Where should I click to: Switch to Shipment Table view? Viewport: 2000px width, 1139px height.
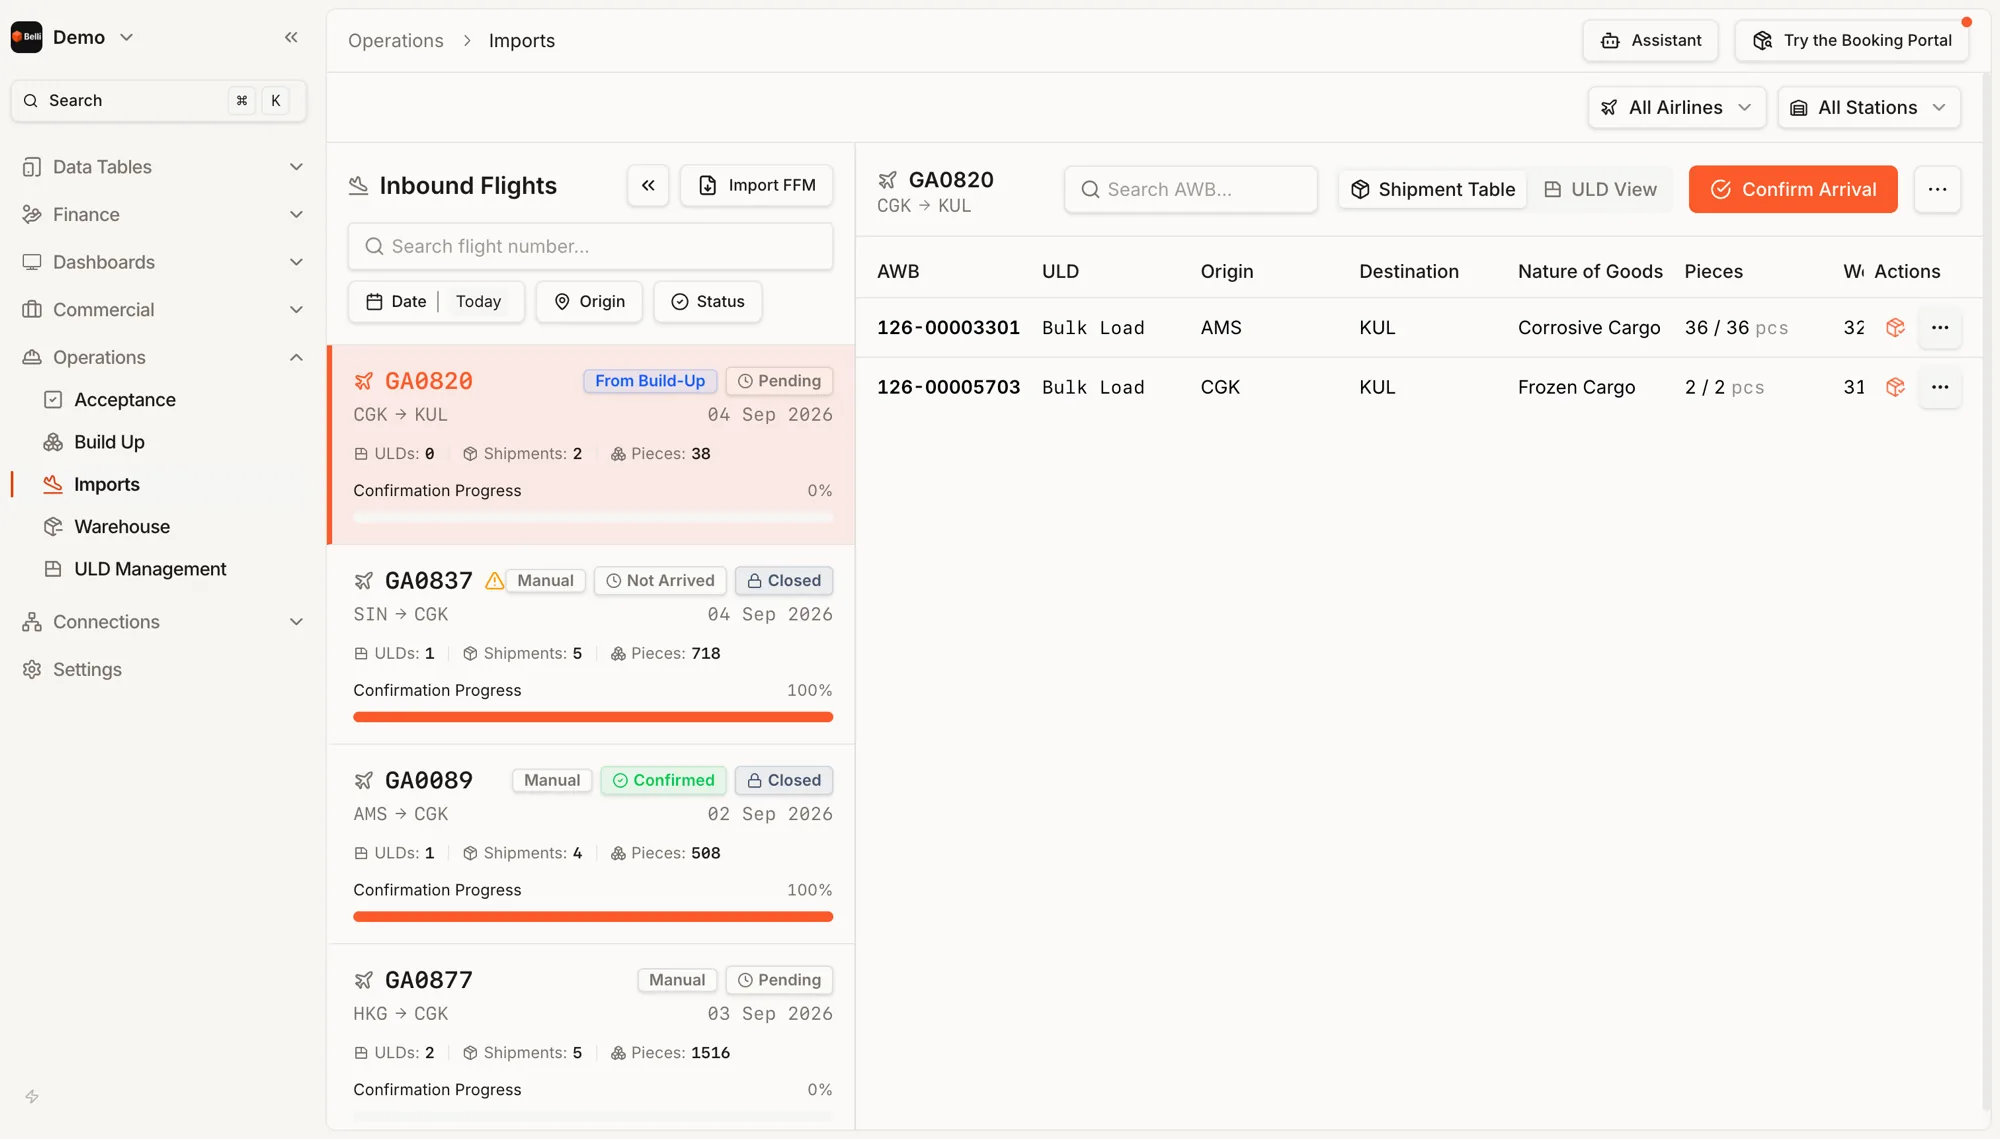[x=1433, y=189]
